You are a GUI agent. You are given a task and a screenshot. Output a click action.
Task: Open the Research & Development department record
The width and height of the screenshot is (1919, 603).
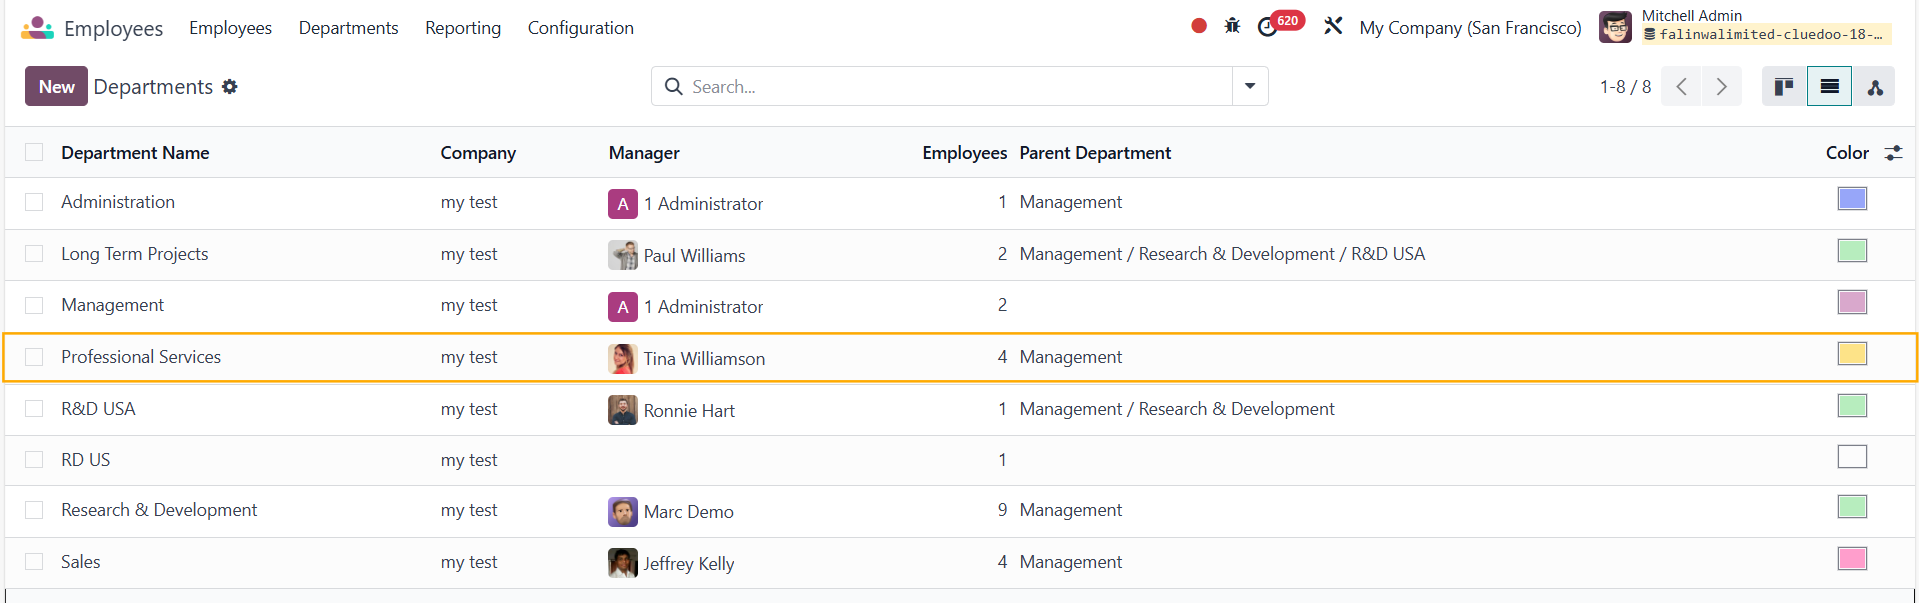click(x=159, y=510)
